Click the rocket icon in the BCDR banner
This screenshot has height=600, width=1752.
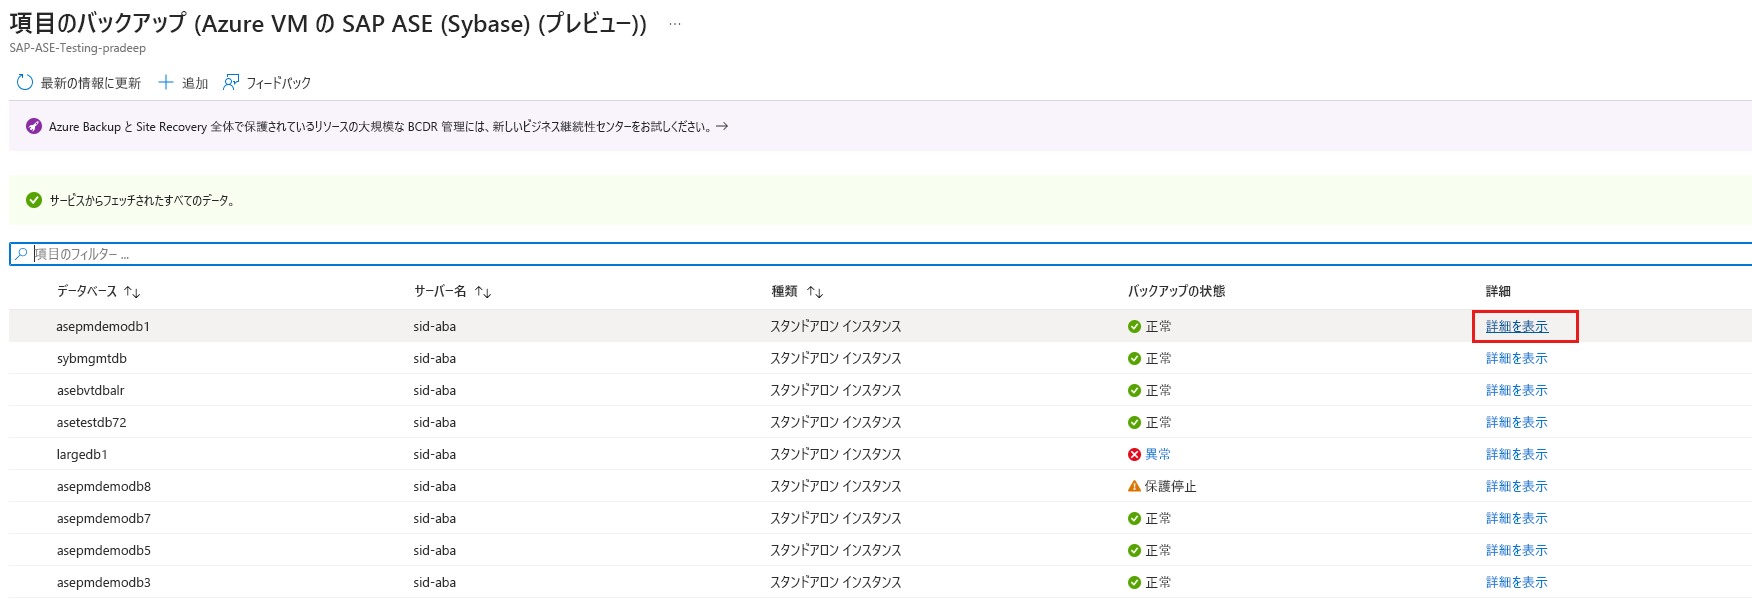point(34,126)
